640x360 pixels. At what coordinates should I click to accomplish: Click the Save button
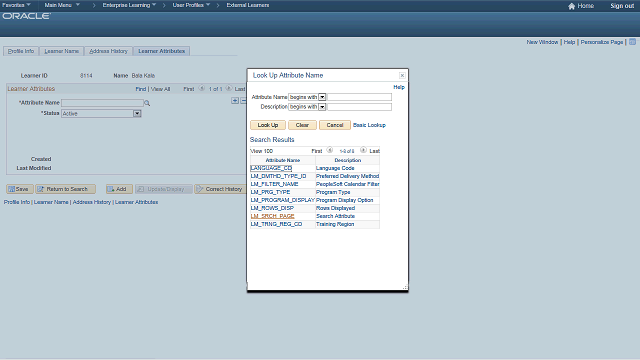click(19, 189)
